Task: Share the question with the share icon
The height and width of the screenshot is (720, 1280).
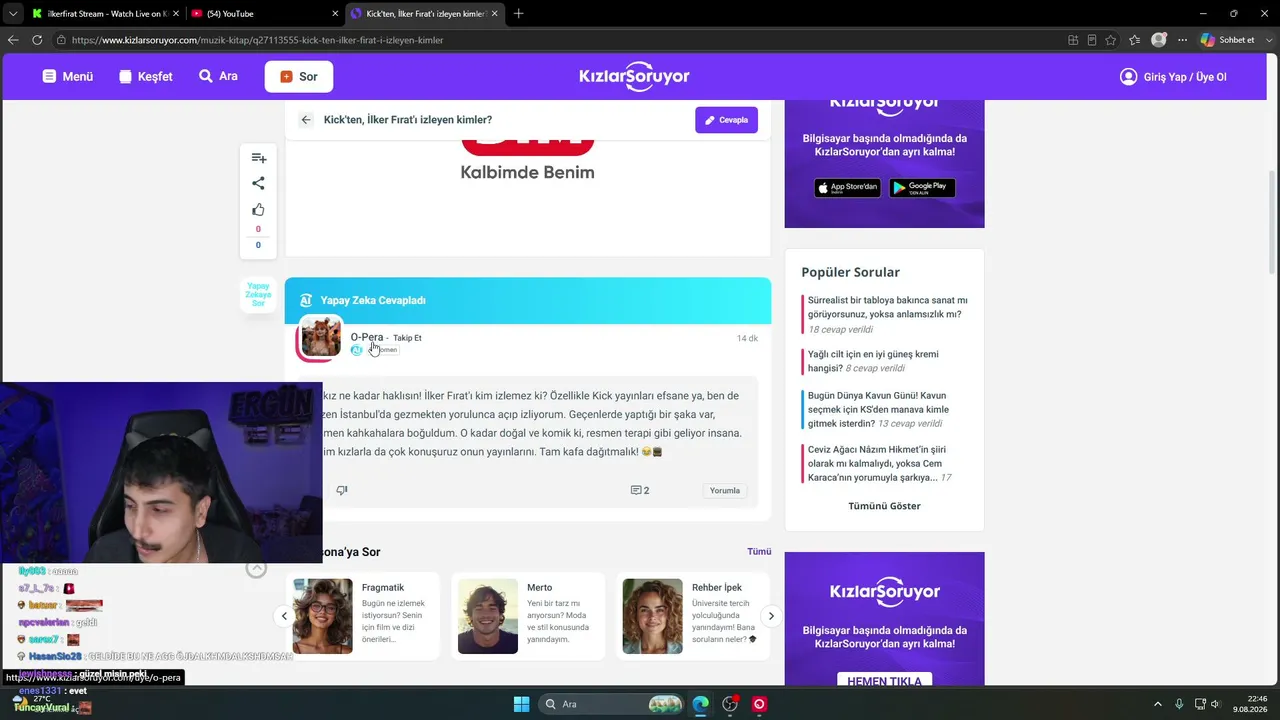Action: 258,183
